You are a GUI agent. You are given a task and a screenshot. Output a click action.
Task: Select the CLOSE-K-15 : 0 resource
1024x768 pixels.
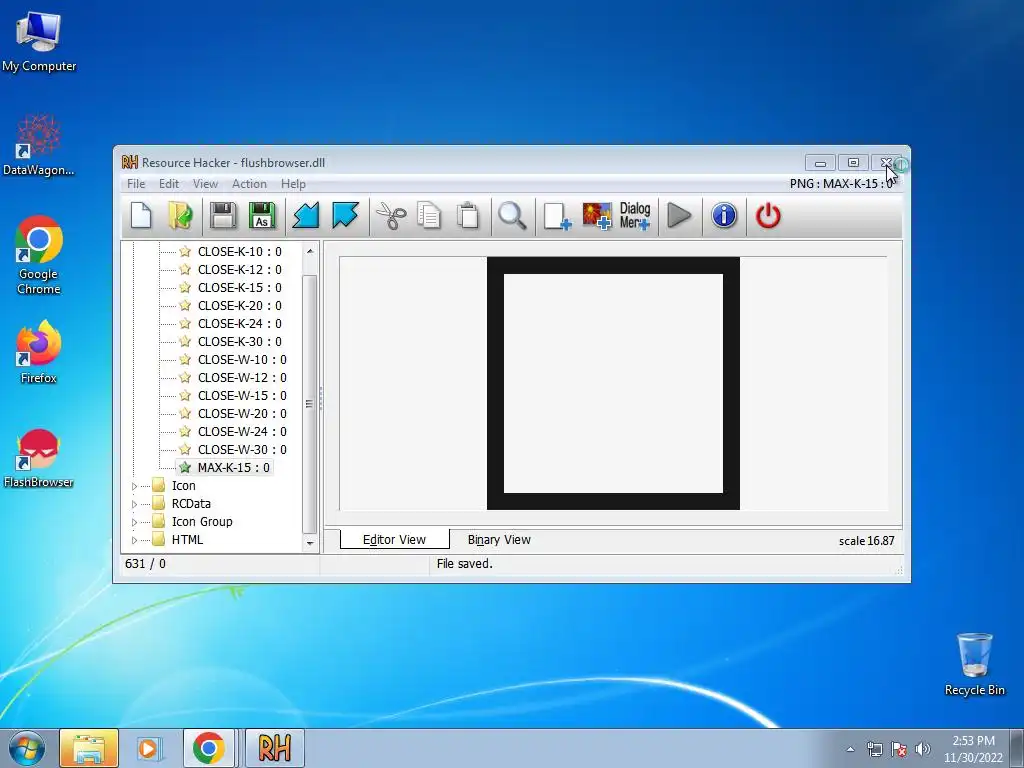240,287
